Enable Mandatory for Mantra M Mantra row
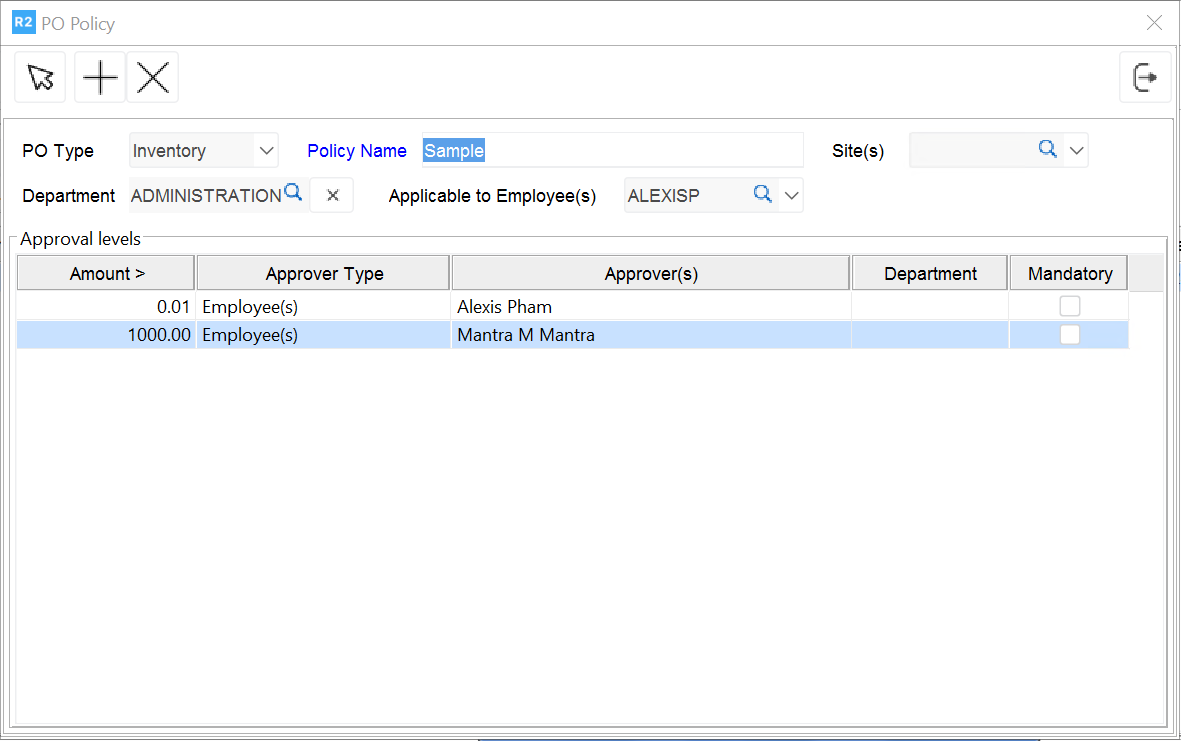 (1069, 335)
